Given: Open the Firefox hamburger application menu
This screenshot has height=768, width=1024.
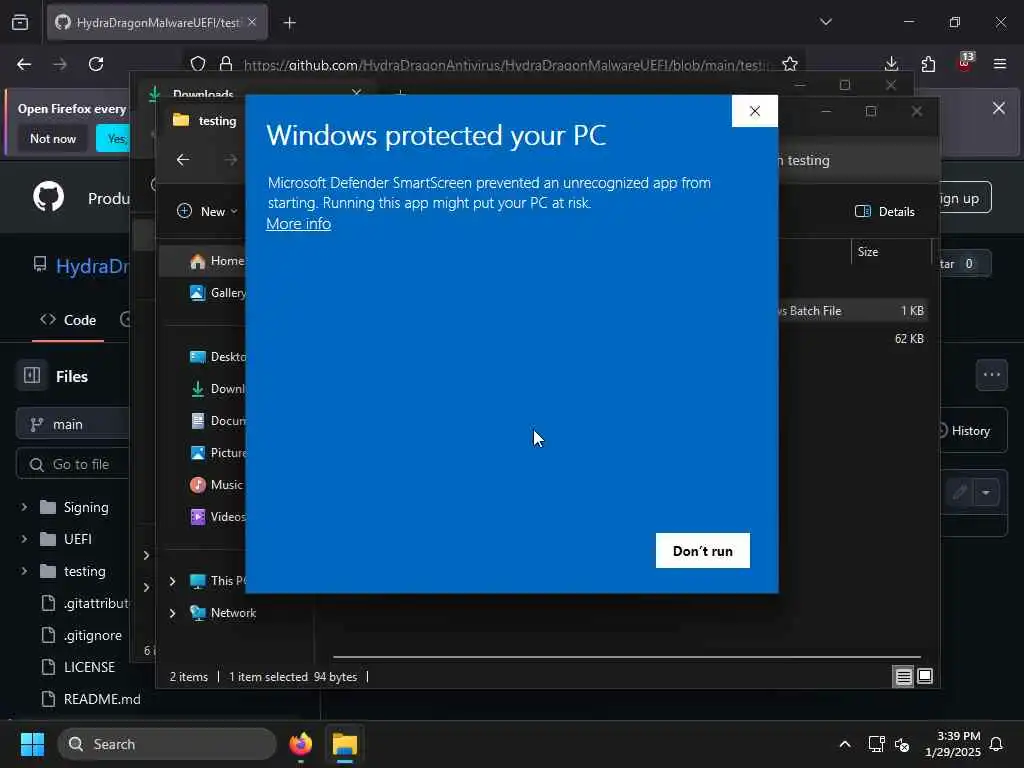Looking at the screenshot, I should pos(1000,64).
